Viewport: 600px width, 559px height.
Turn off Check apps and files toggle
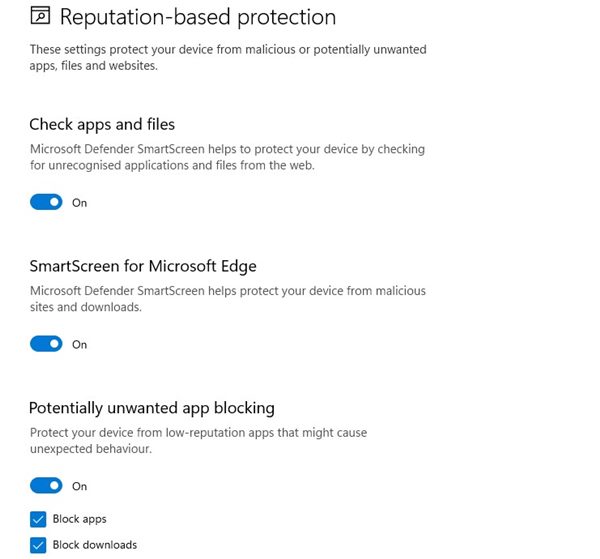(46, 202)
